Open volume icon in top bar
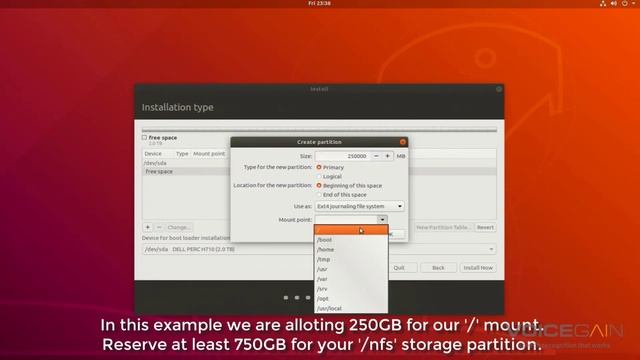Viewport: 640px width, 360px height. [614, 3]
